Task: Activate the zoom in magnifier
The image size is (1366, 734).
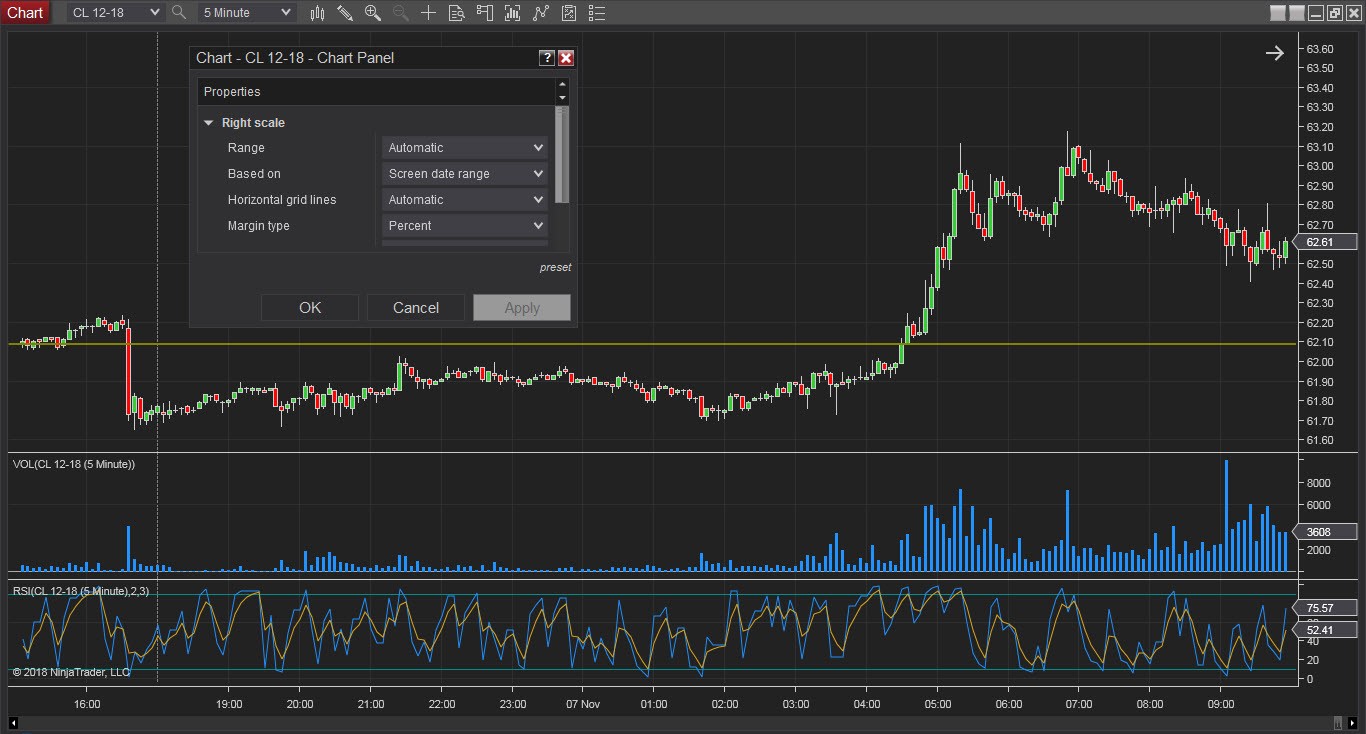Action: click(373, 13)
